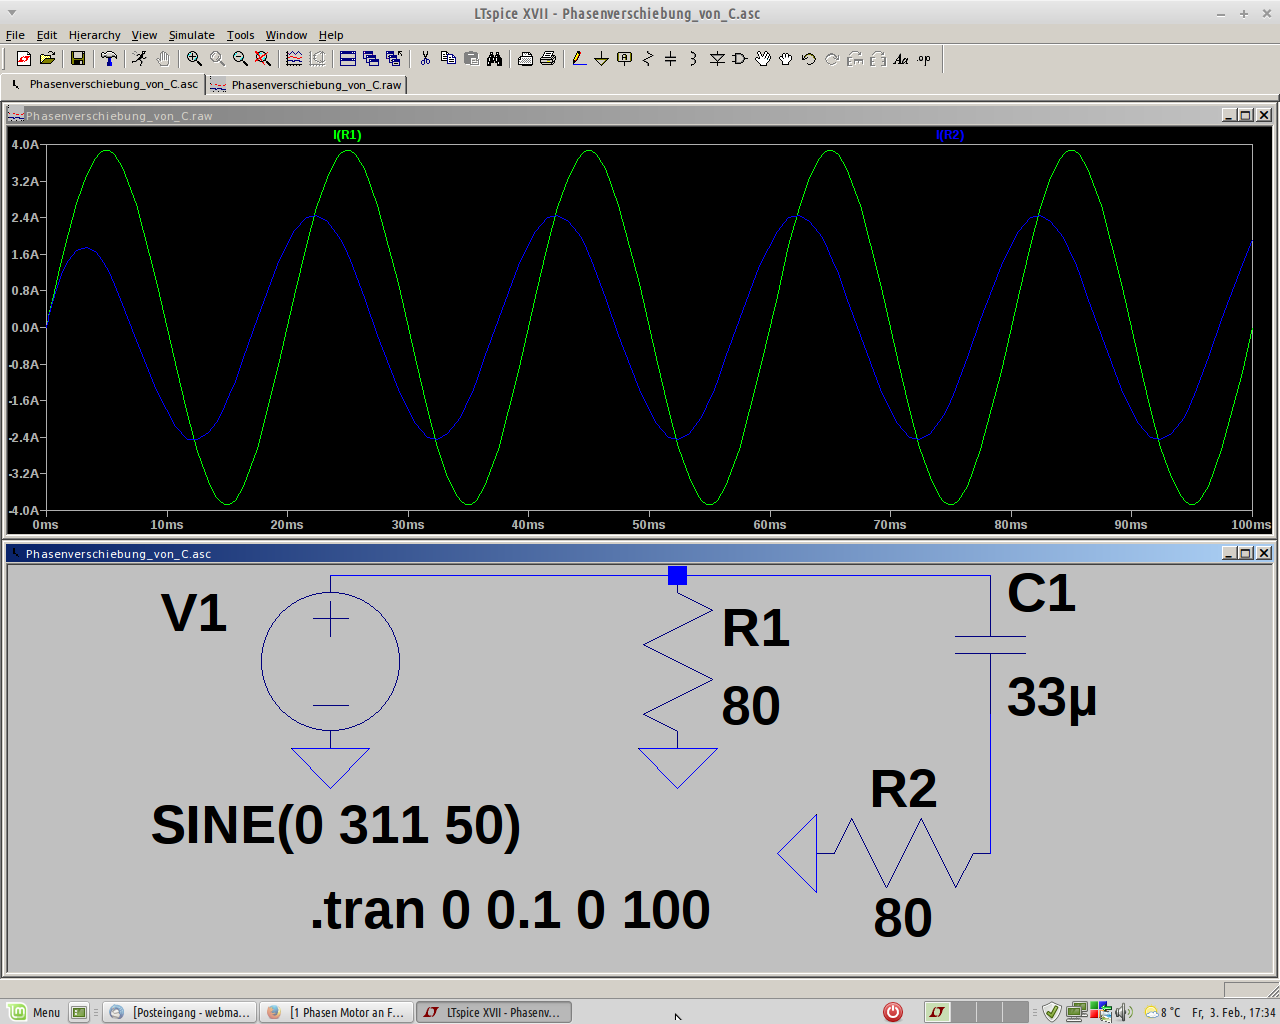Click the Run simulation icon
Viewport: 1280px width, 1024px height.
(139, 59)
